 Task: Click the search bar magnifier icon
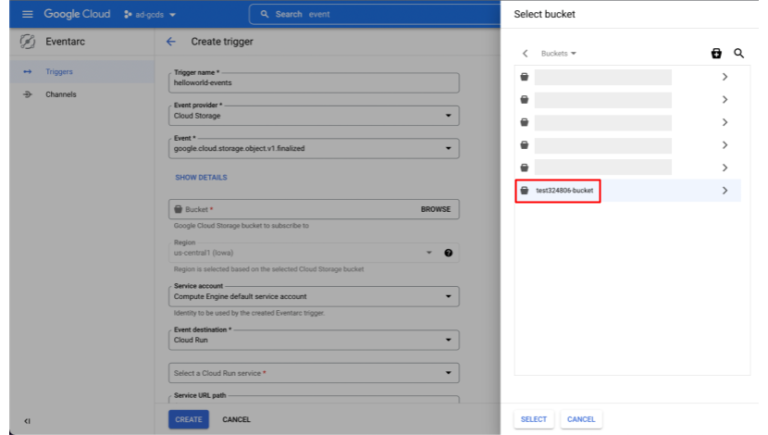[264, 14]
